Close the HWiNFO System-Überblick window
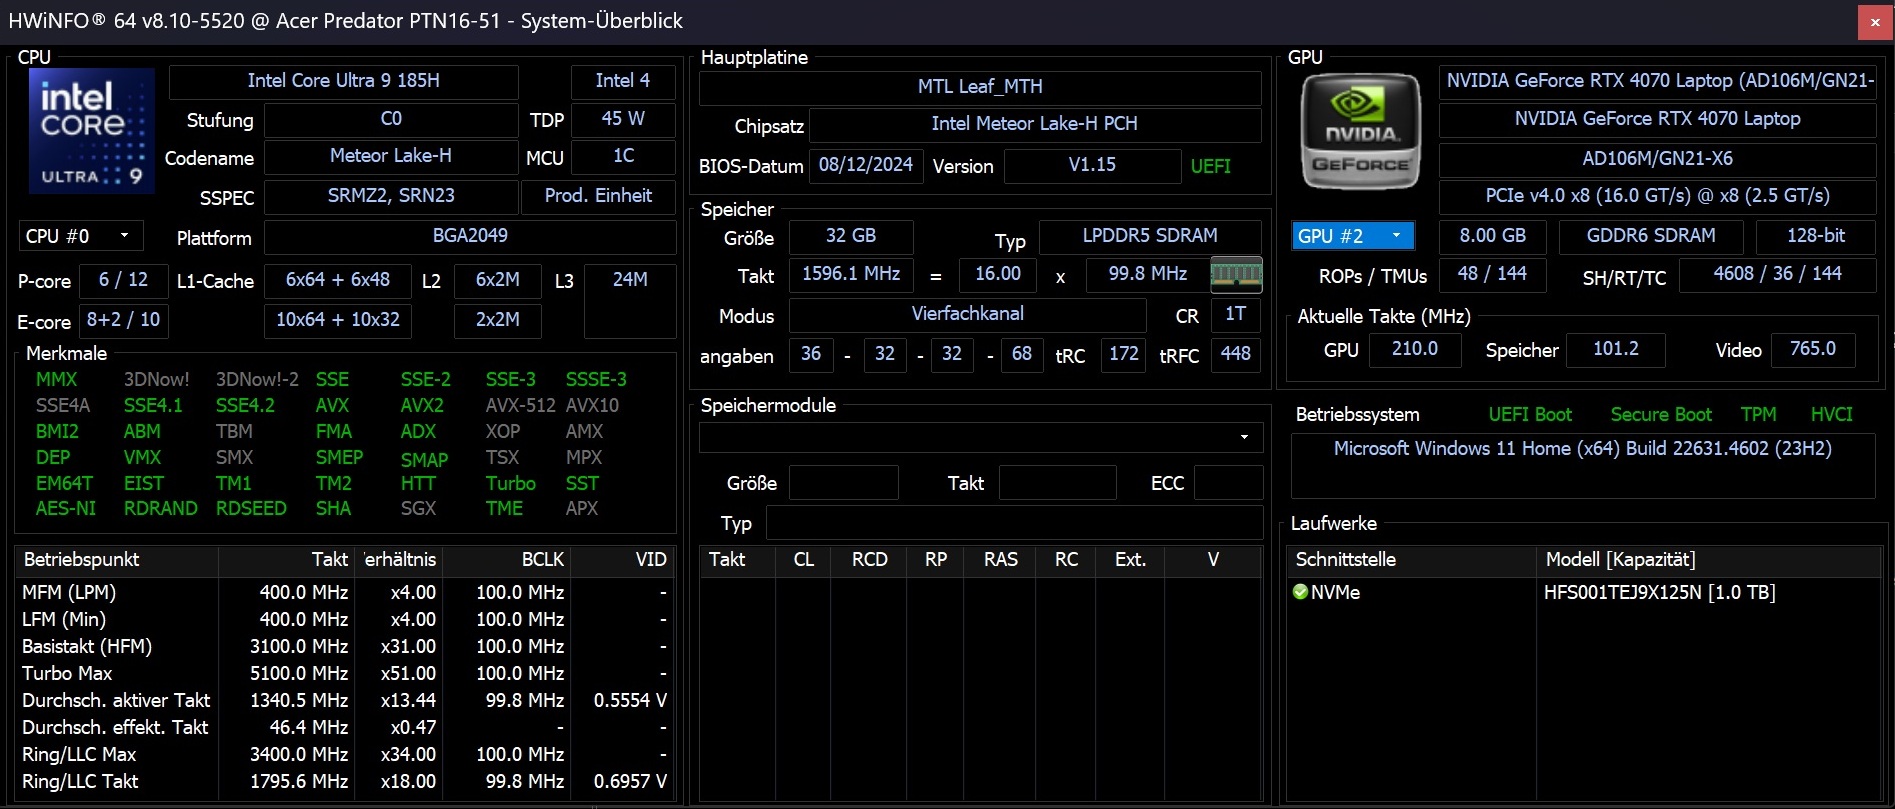Screen dimensions: 1895x809 pyautogui.click(x=1874, y=22)
